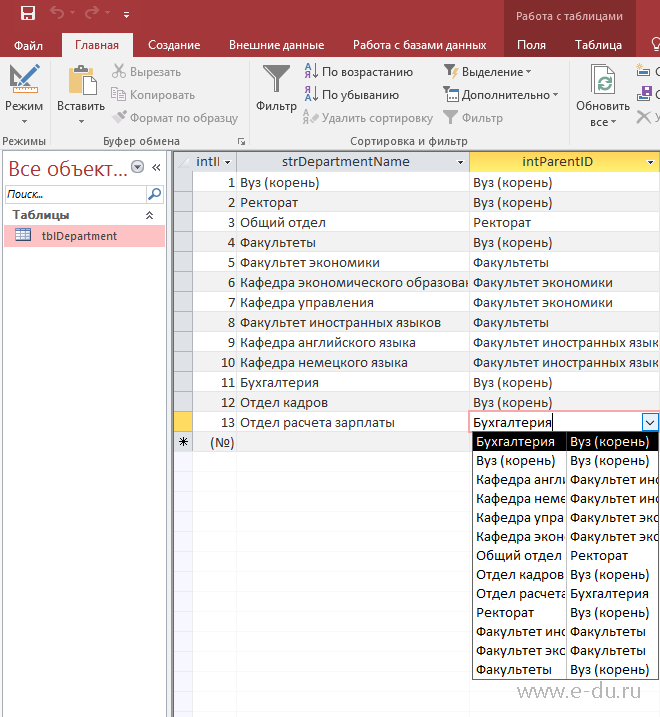Collapse the Таблицы group
The image size is (660, 717).
coord(149,215)
